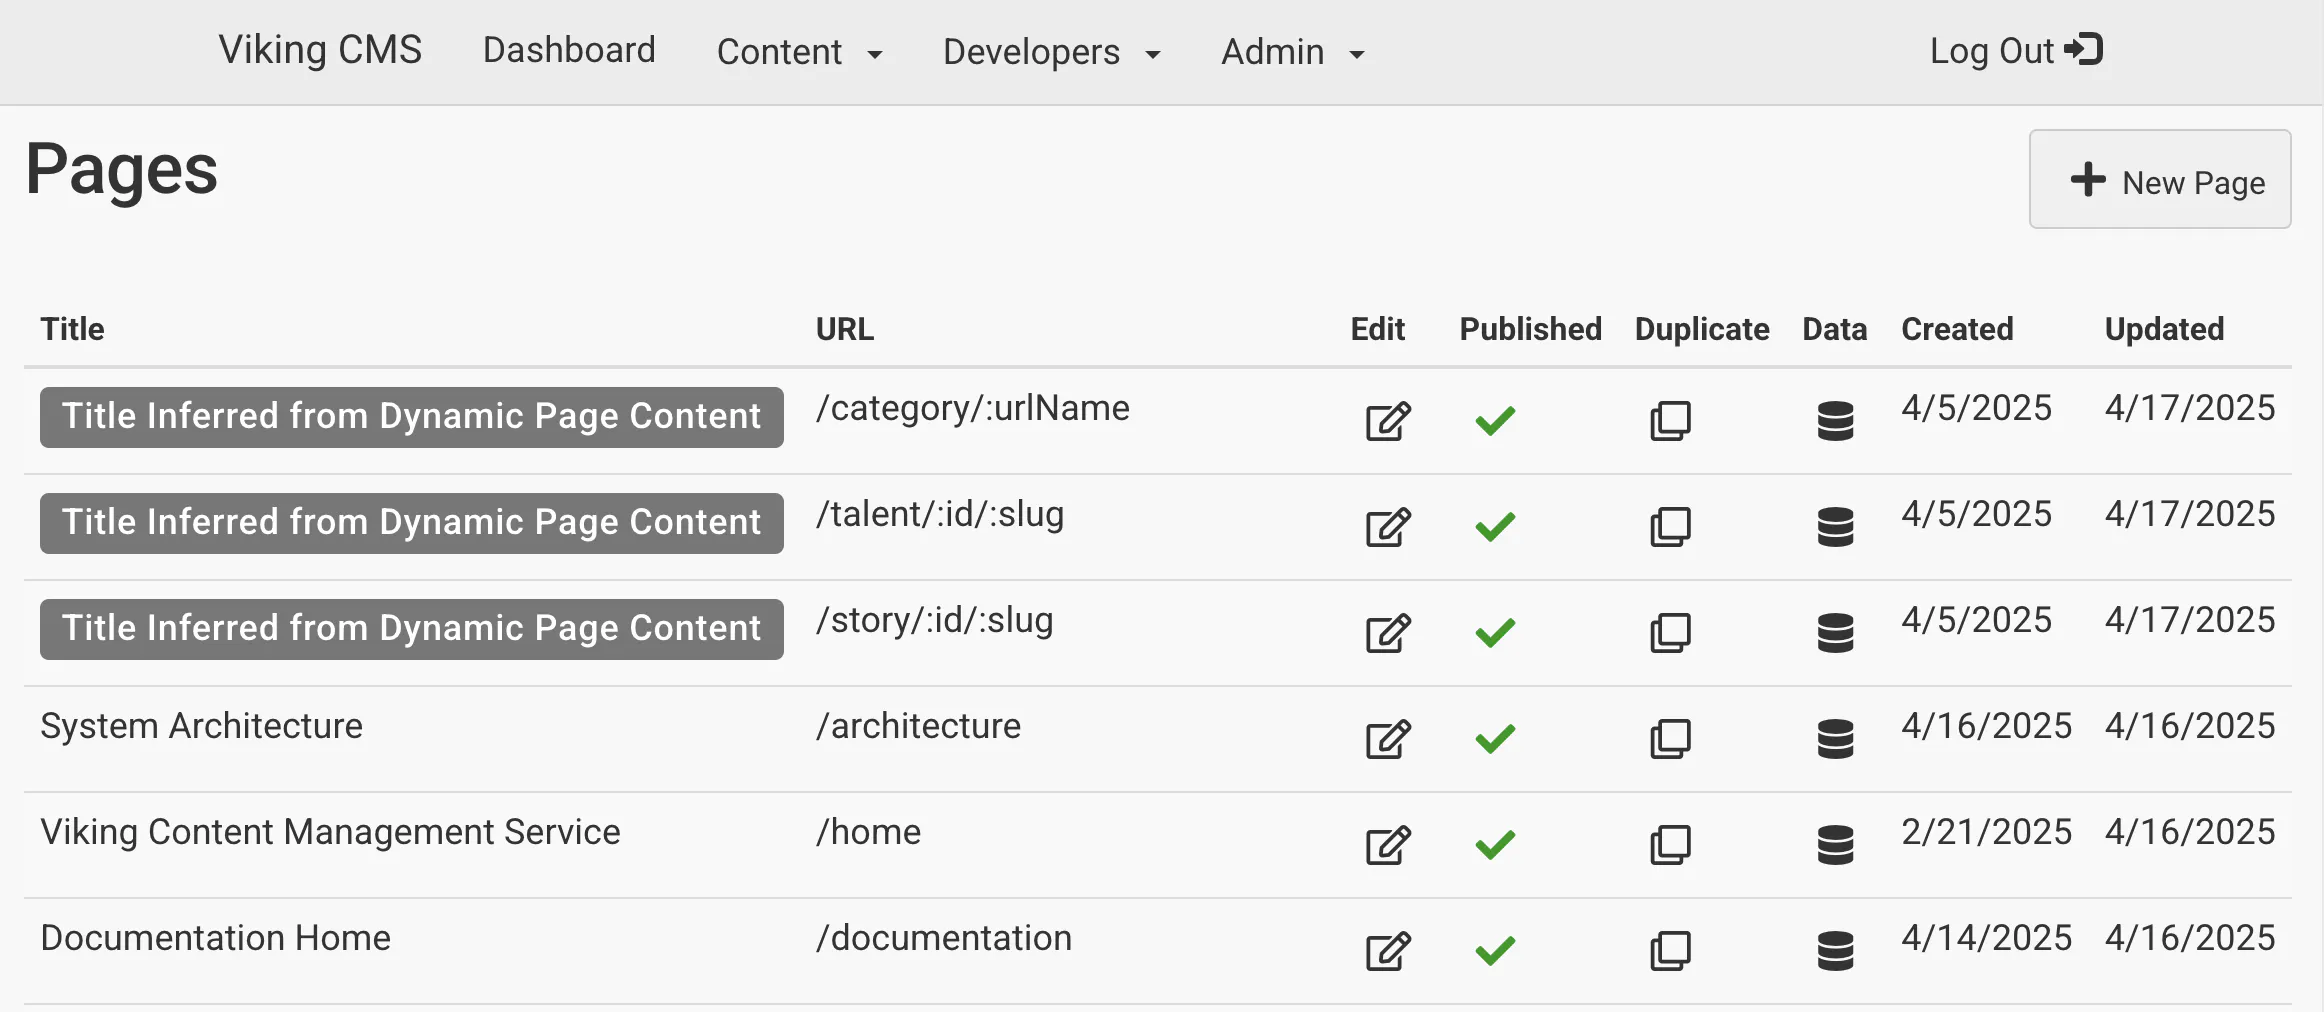The image size is (2324, 1012).
Task: Log Out of the CMS
Action: 2015,50
